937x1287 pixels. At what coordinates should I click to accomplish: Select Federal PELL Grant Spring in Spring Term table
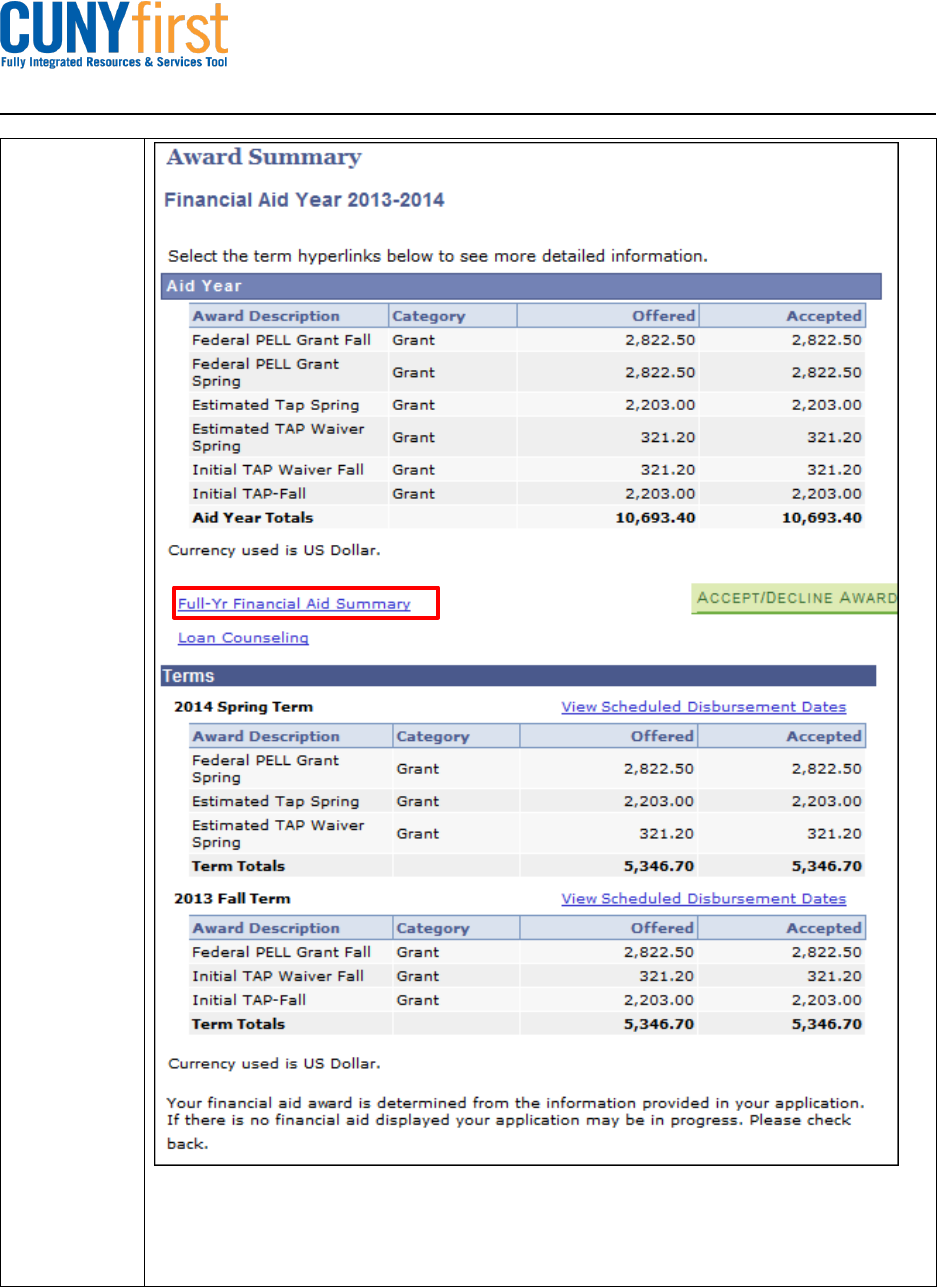[265, 769]
